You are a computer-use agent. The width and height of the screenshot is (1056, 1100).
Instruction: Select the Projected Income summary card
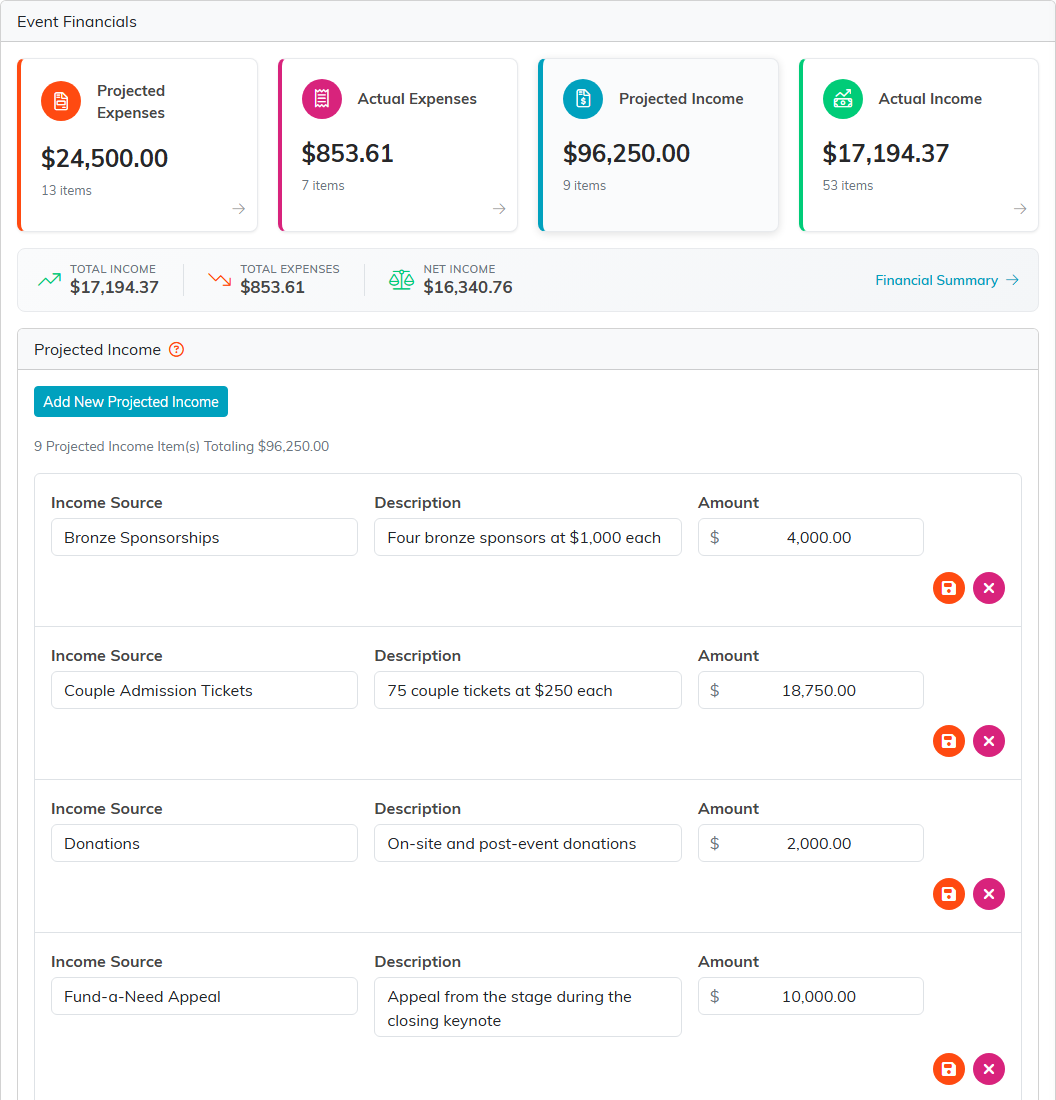tap(658, 145)
